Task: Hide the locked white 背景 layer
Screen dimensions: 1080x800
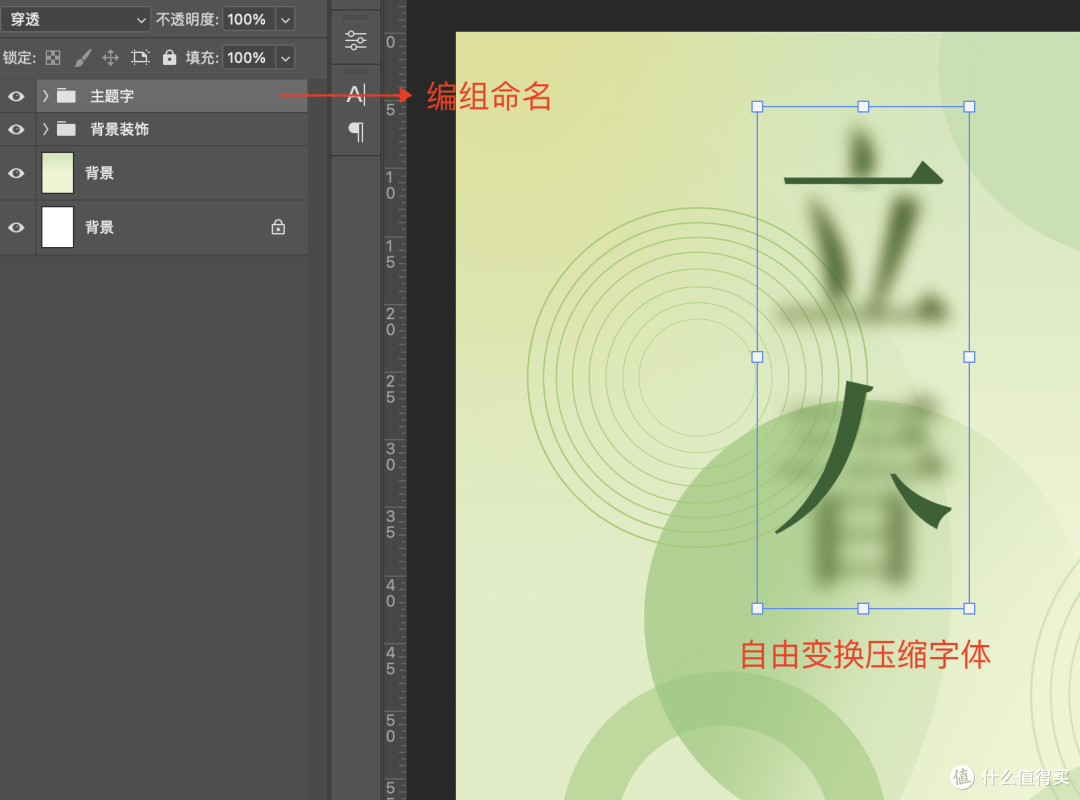Action: [x=17, y=227]
